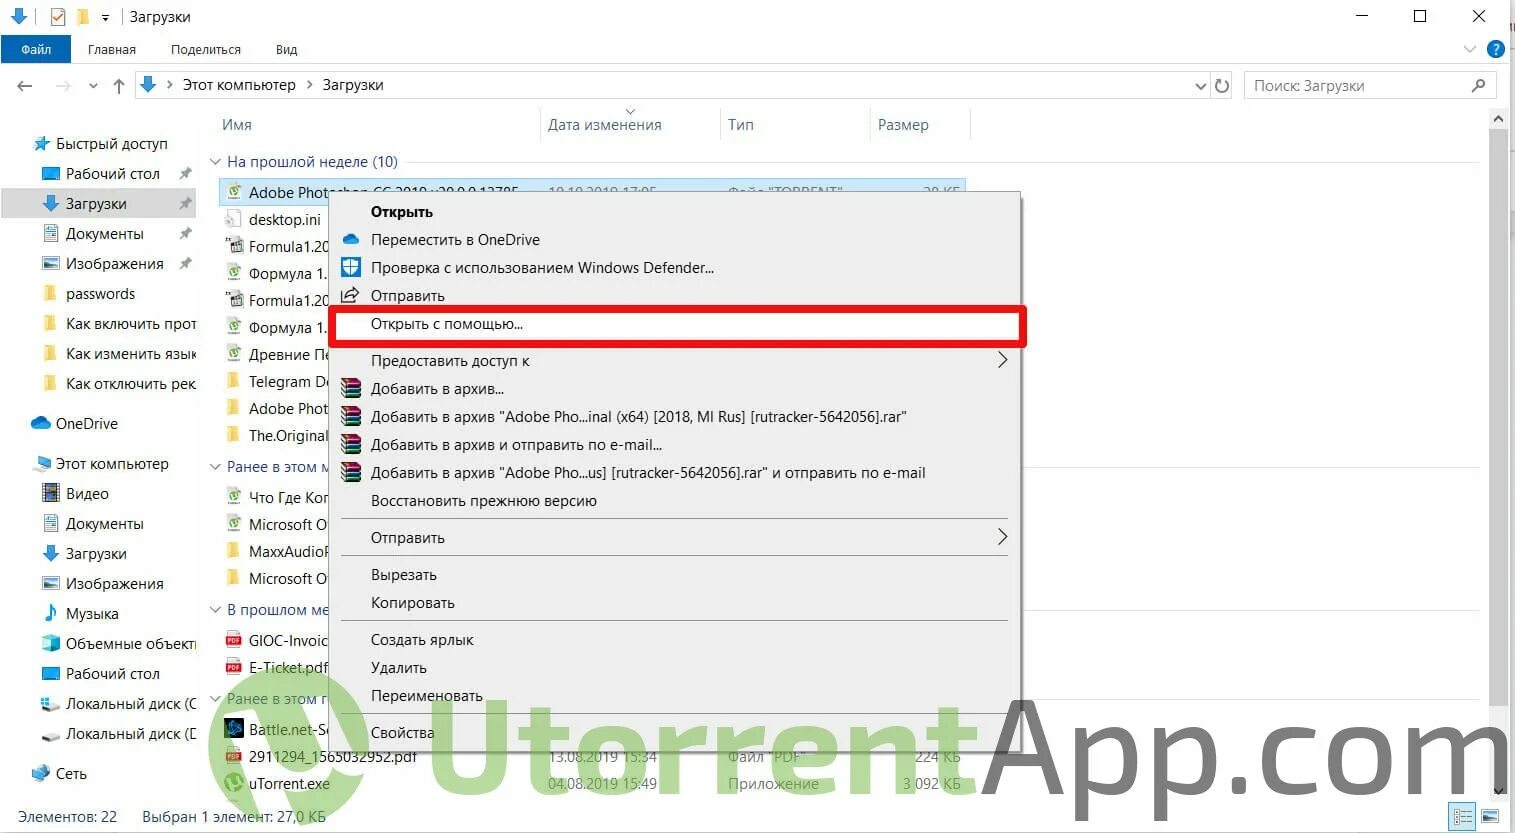Open Свойства from context menu
This screenshot has width=1515, height=833.
pos(402,733)
